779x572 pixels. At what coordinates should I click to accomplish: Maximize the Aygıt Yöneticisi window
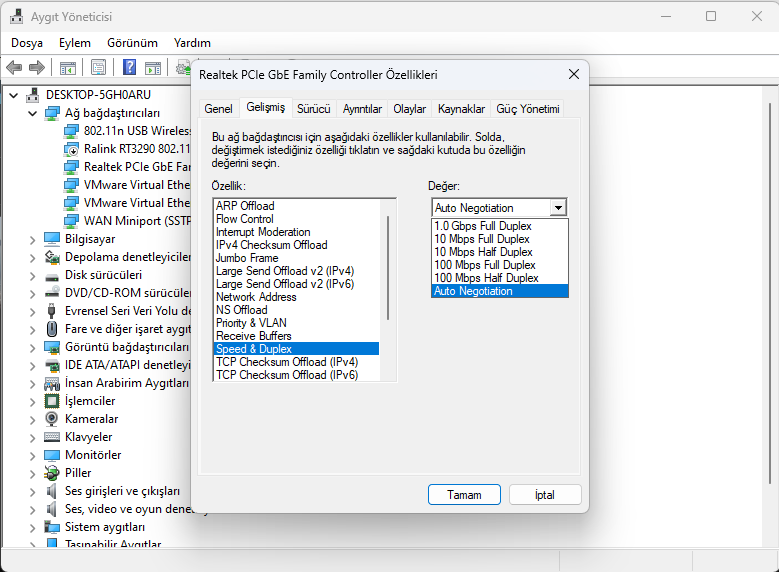(711, 16)
